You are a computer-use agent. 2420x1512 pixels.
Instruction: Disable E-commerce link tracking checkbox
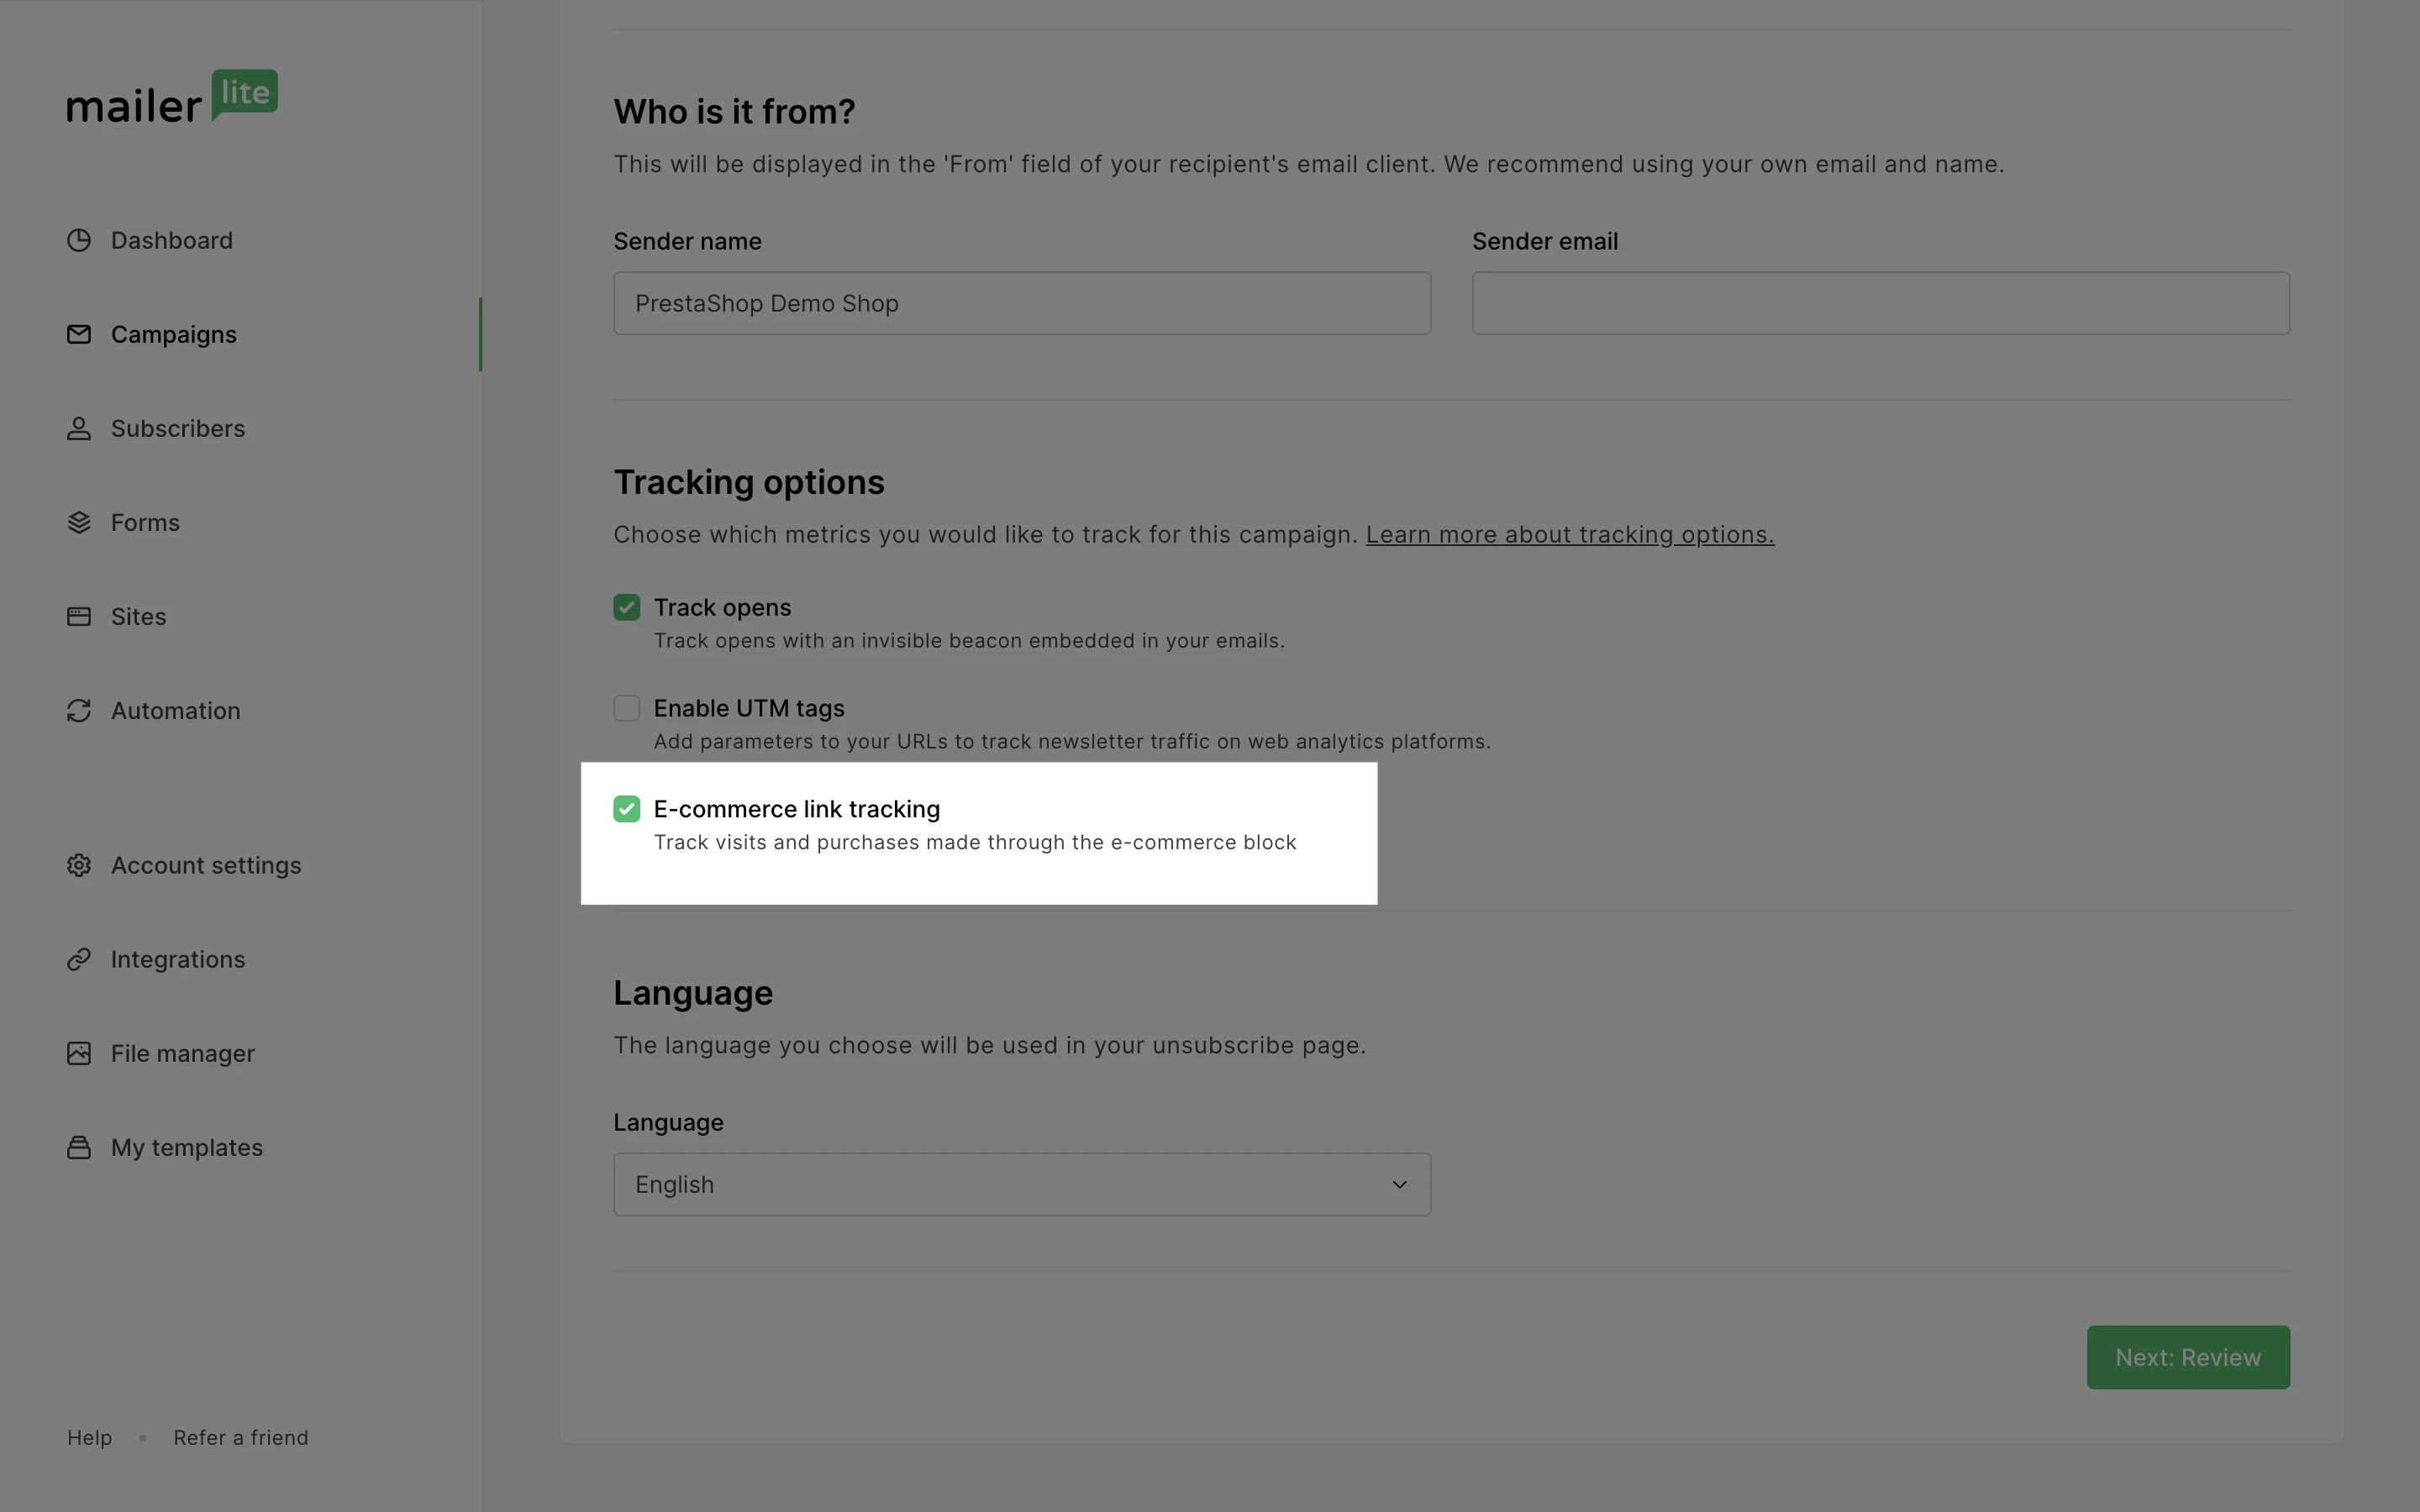(627, 809)
